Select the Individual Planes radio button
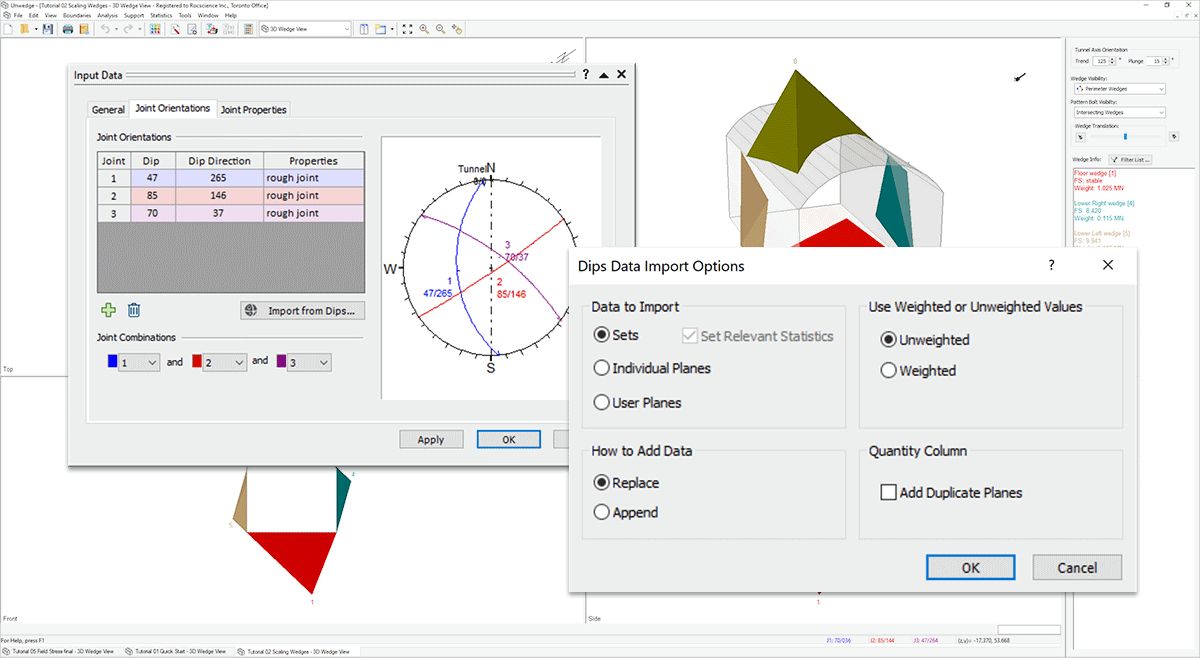The image size is (1200, 658). 602,368
